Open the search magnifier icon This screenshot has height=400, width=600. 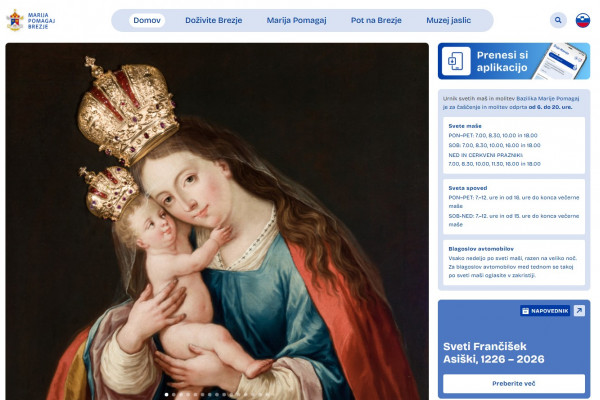(558, 20)
